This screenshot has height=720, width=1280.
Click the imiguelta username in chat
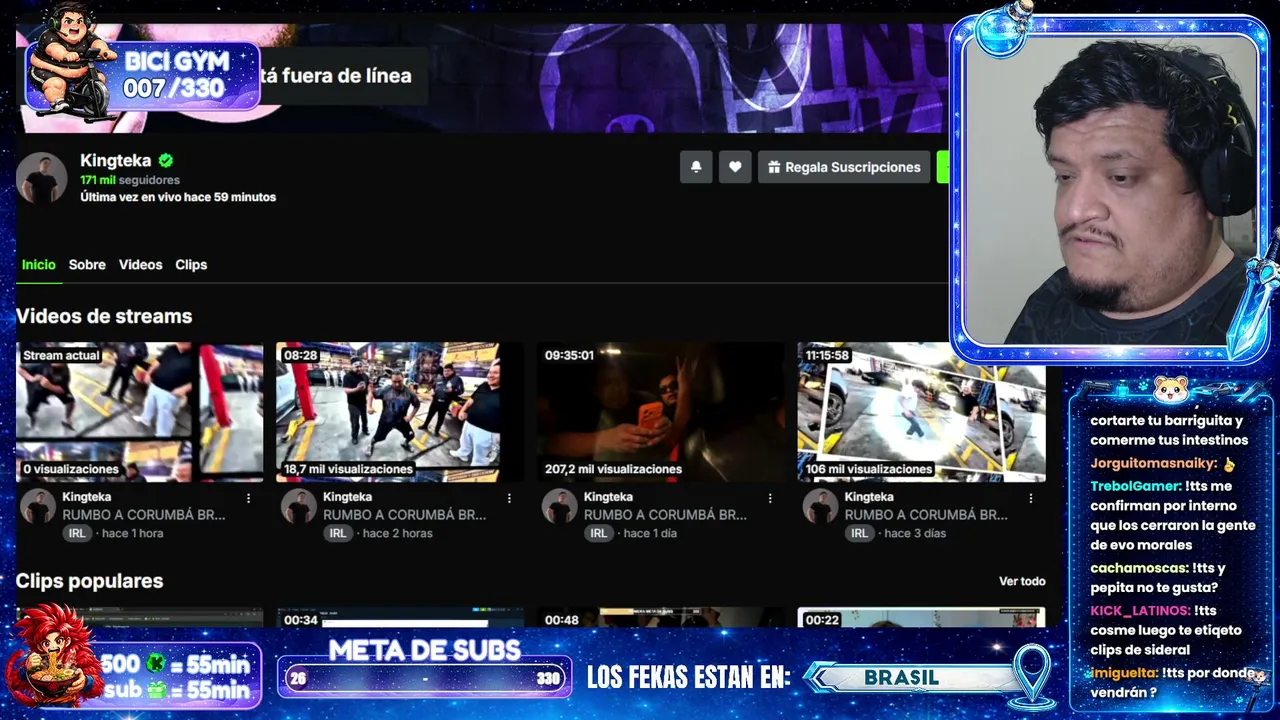point(1124,673)
